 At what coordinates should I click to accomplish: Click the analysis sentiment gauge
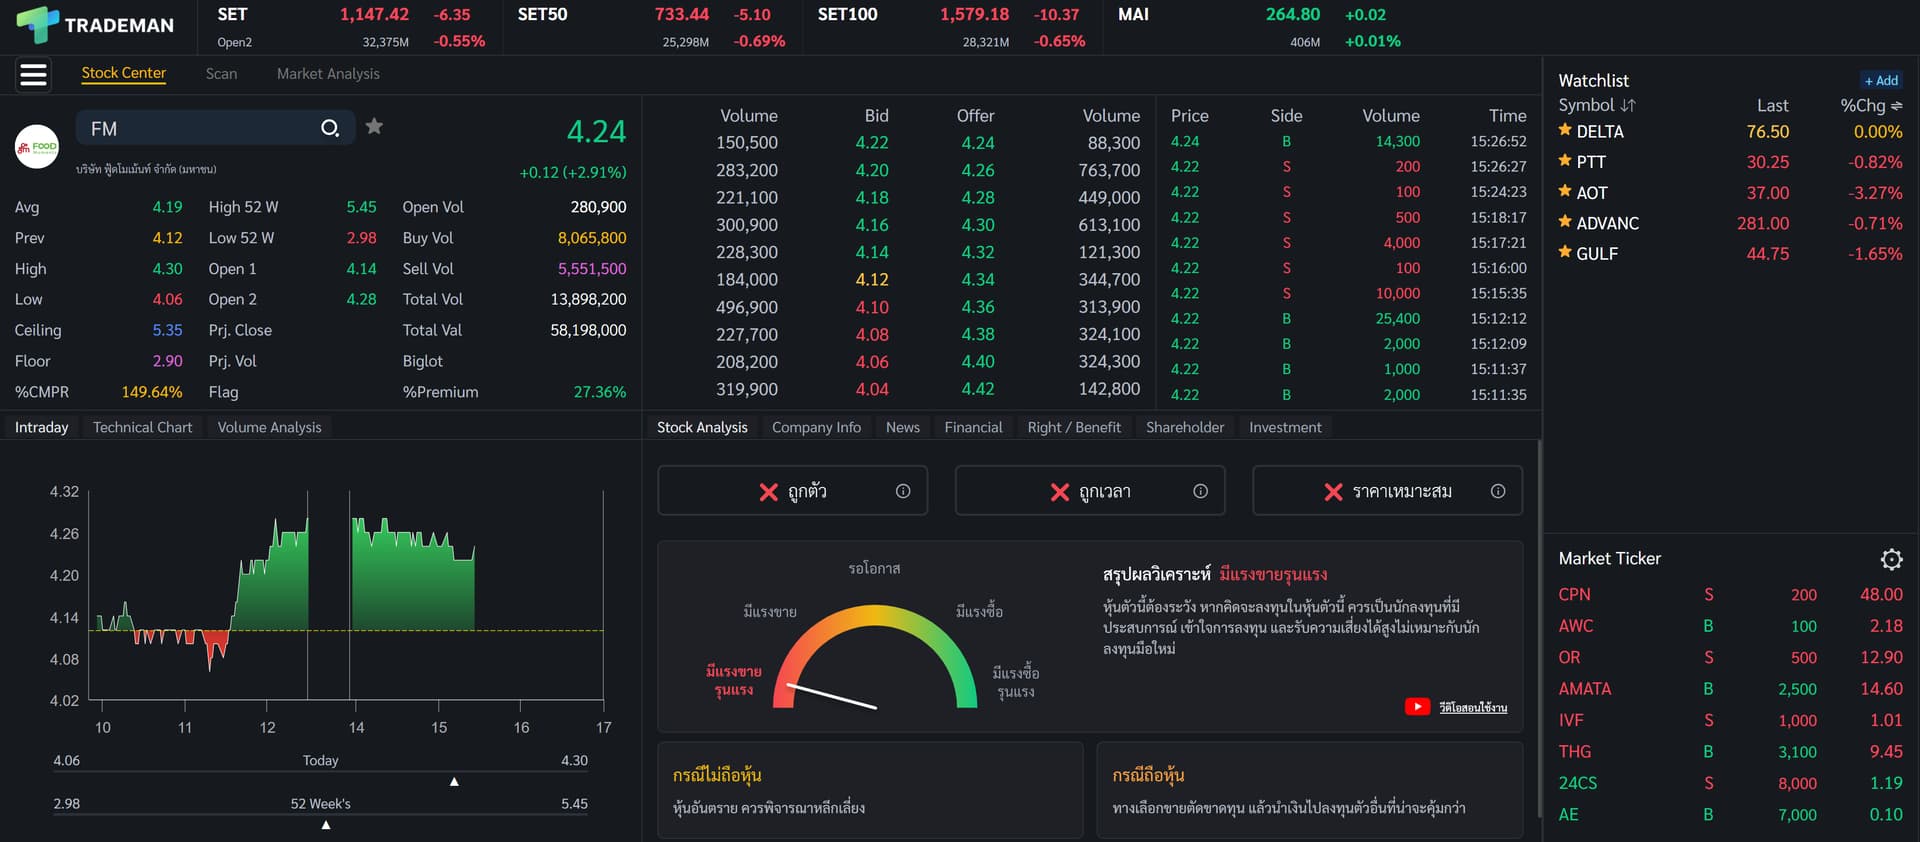[875, 655]
